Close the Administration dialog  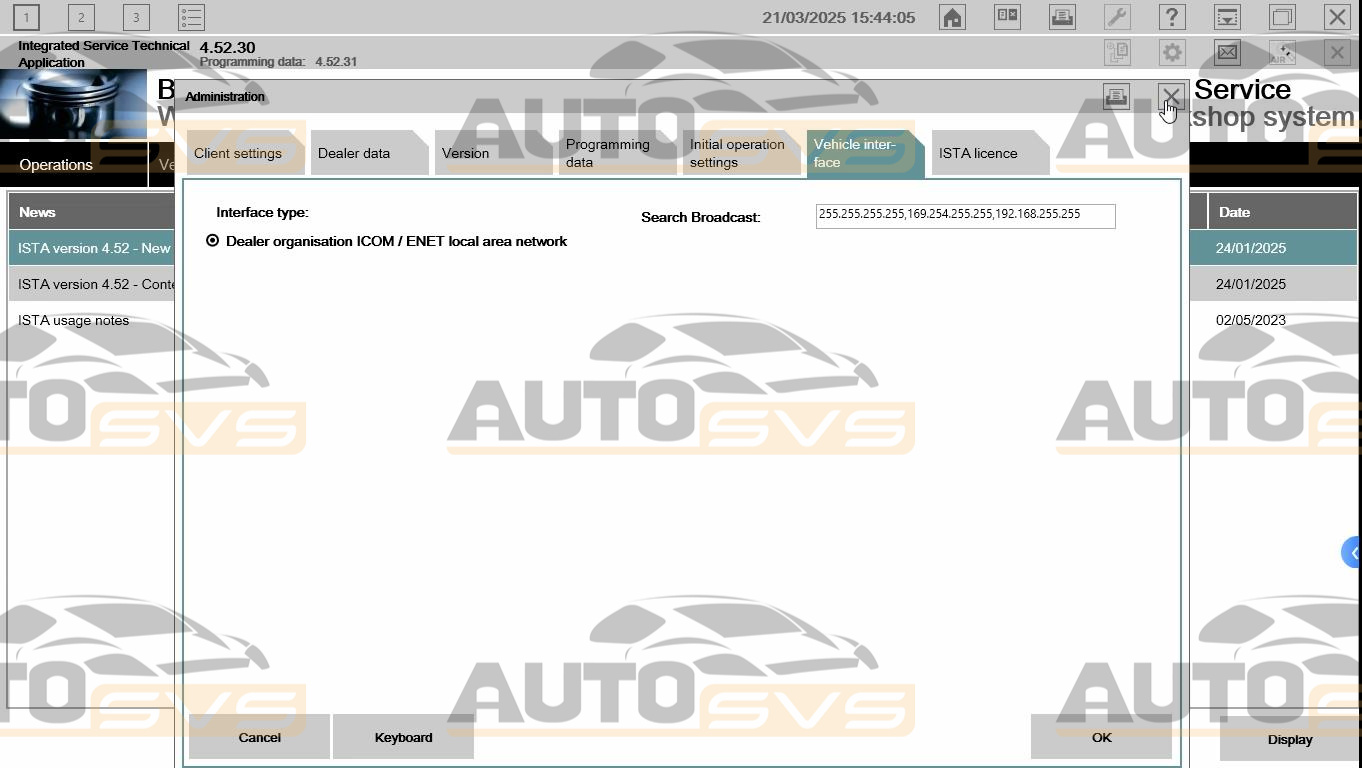tap(1171, 96)
